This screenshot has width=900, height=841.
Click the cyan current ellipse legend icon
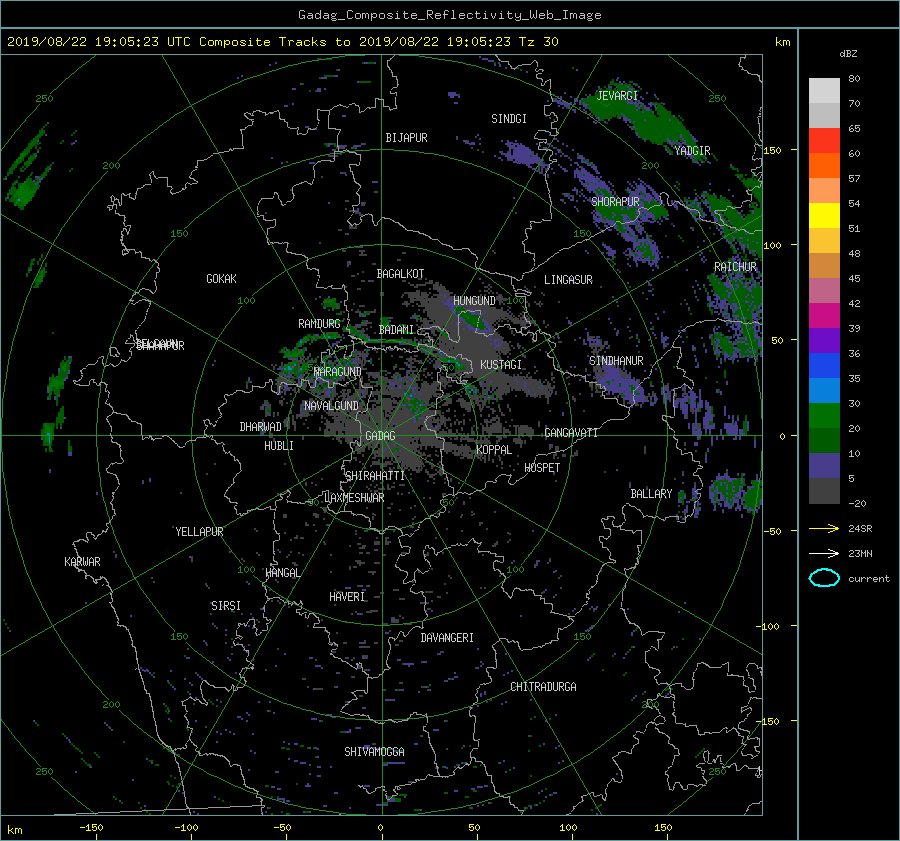[824, 578]
